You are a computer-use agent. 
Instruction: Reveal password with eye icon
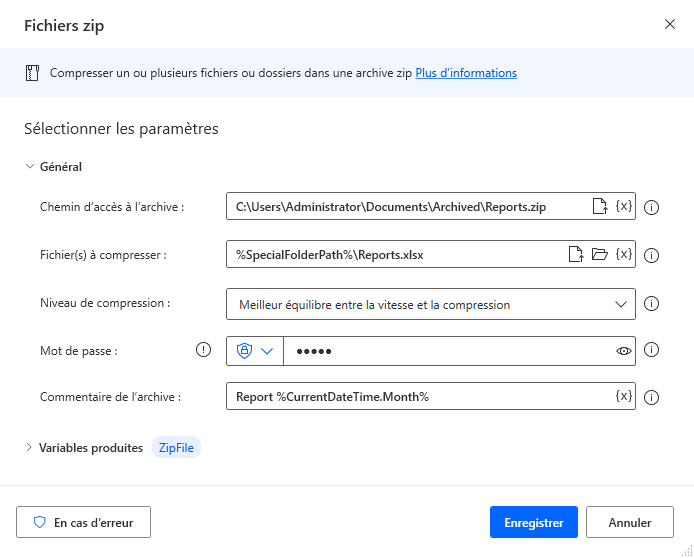(624, 351)
